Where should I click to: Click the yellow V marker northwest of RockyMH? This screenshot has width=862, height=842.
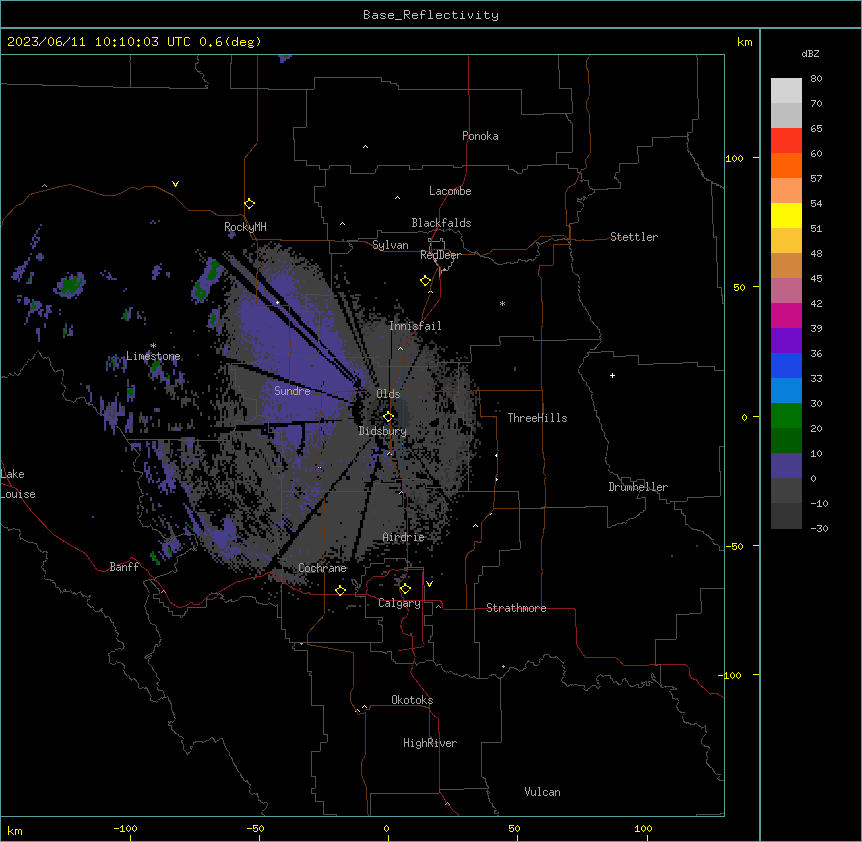point(175,184)
